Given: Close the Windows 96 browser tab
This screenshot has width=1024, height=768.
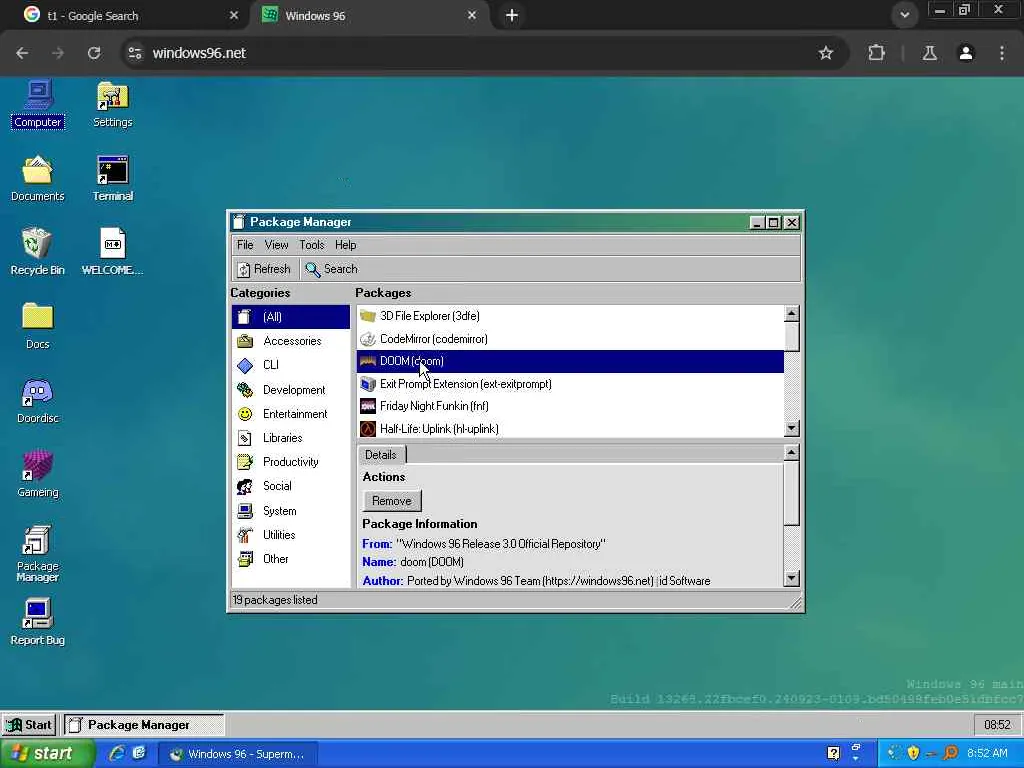Looking at the screenshot, I should click(472, 15).
